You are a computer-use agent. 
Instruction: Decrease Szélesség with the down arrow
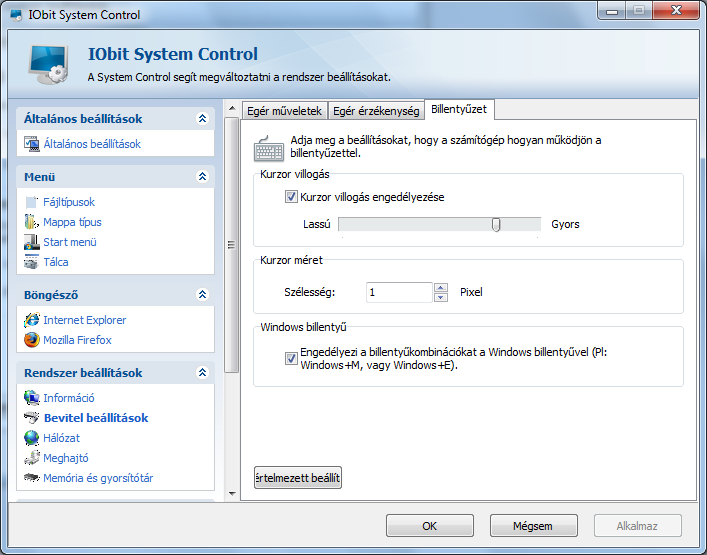(441, 297)
